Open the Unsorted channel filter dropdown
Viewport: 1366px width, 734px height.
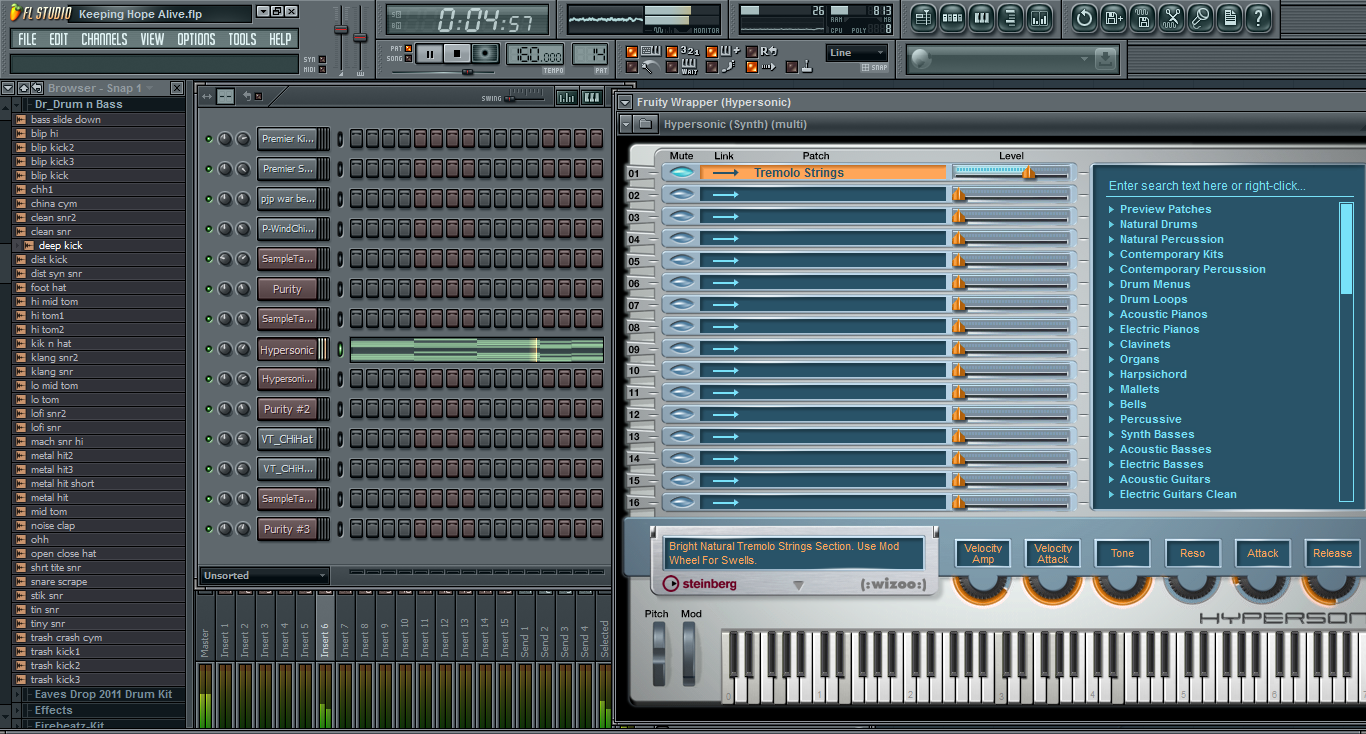(x=264, y=576)
